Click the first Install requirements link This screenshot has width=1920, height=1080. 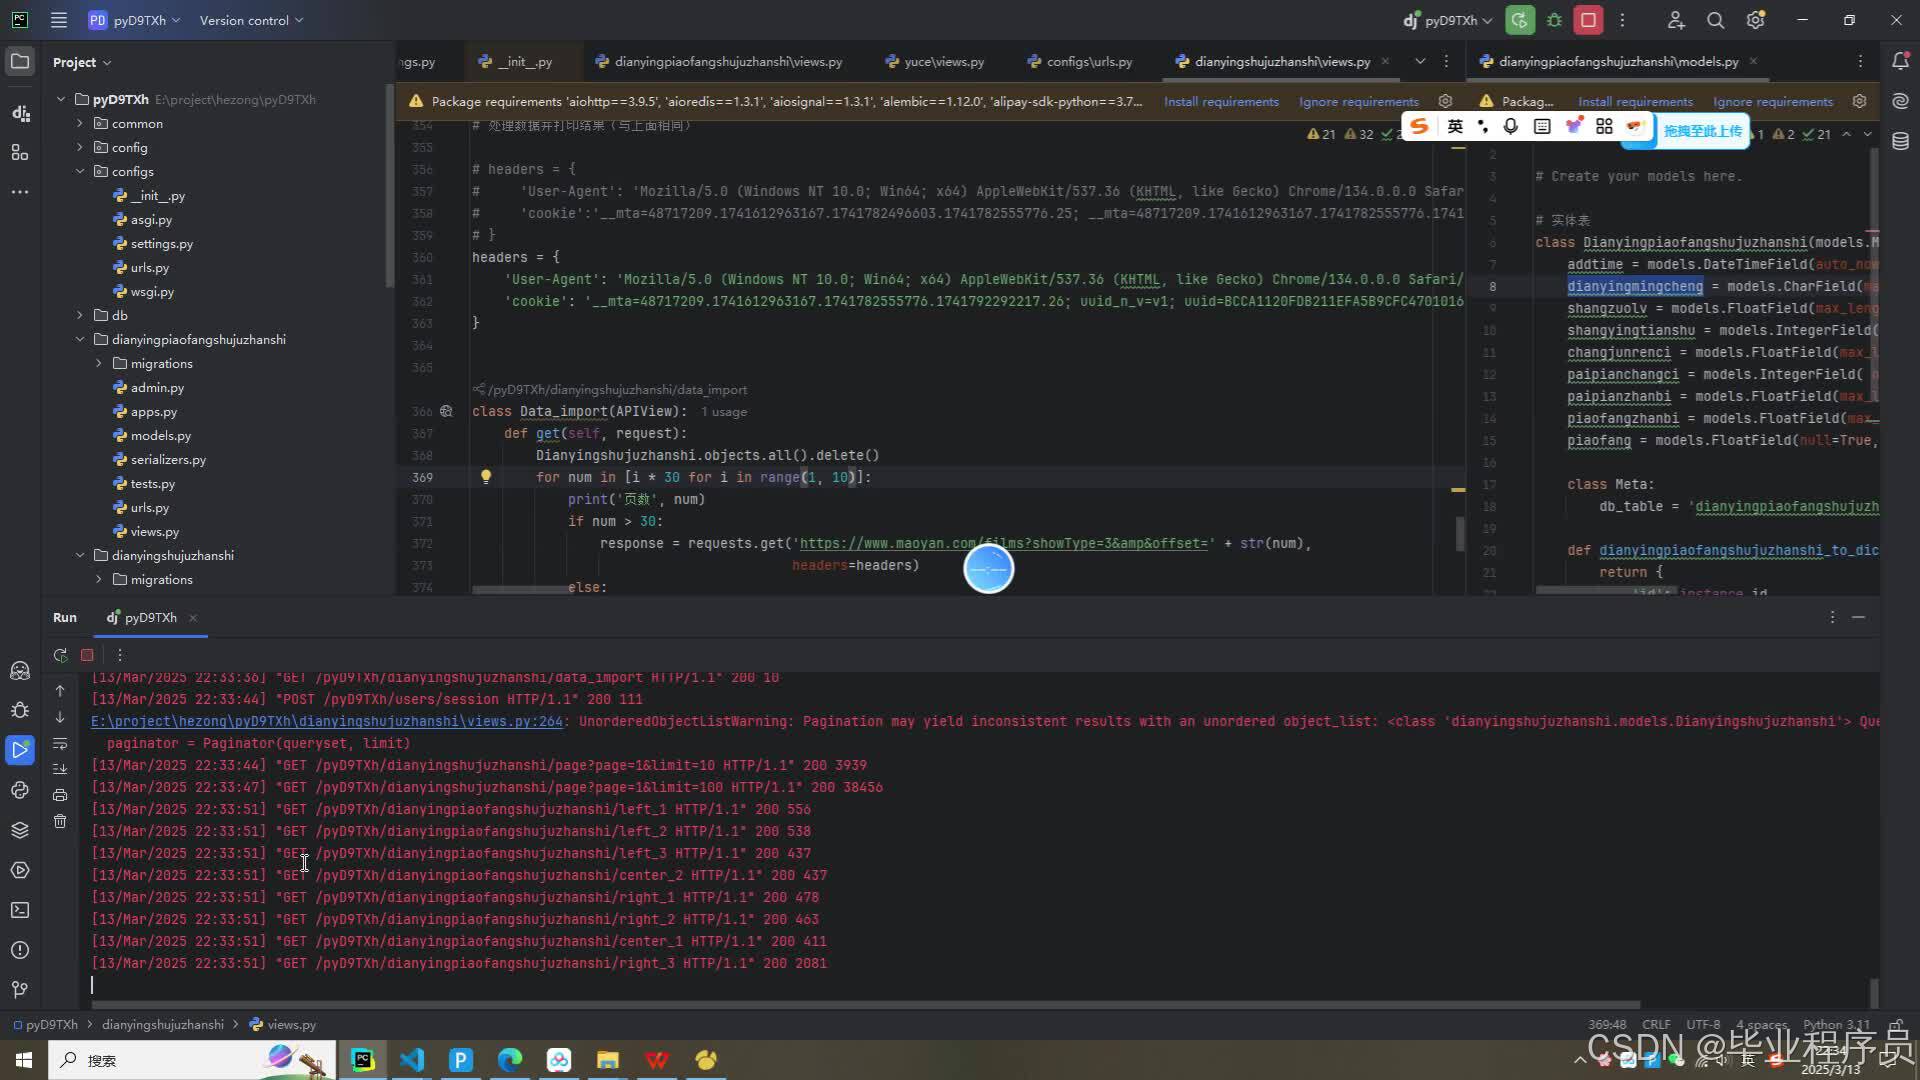click(x=1220, y=101)
